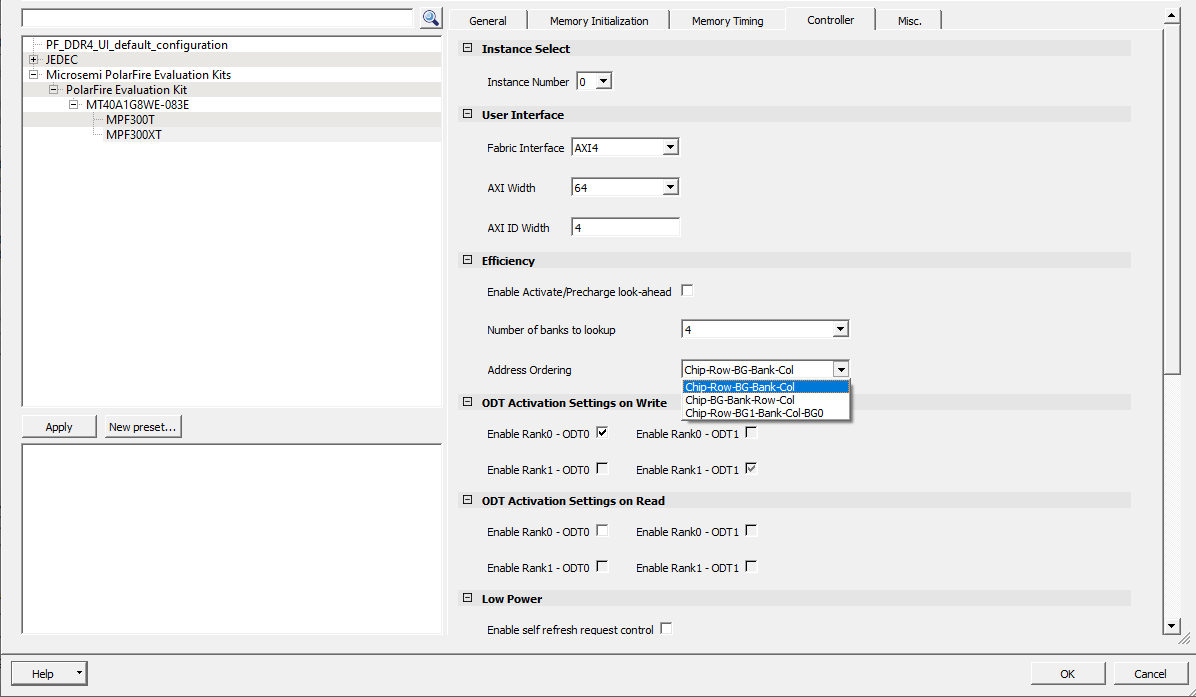Click the search magnifier icon
The height and width of the screenshot is (697, 1196).
coord(430,18)
